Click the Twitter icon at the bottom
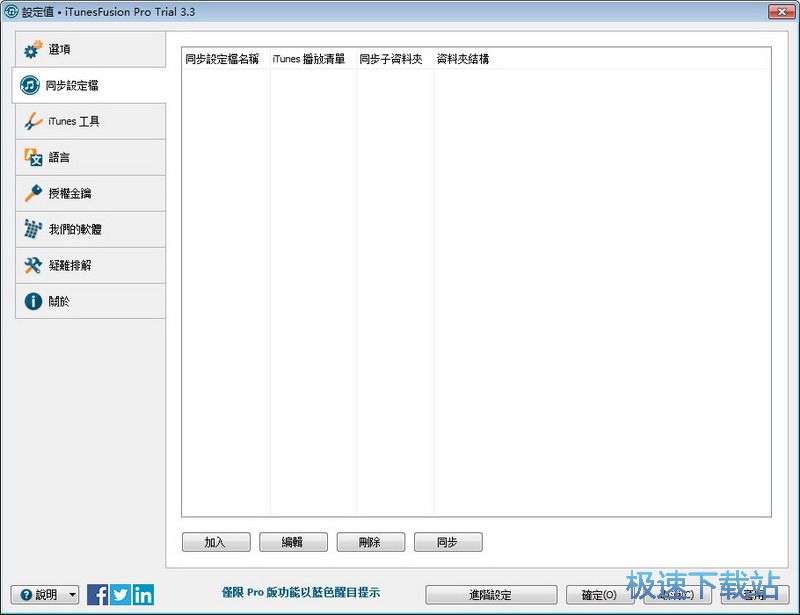The width and height of the screenshot is (800, 615). click(x=119, y=594)
